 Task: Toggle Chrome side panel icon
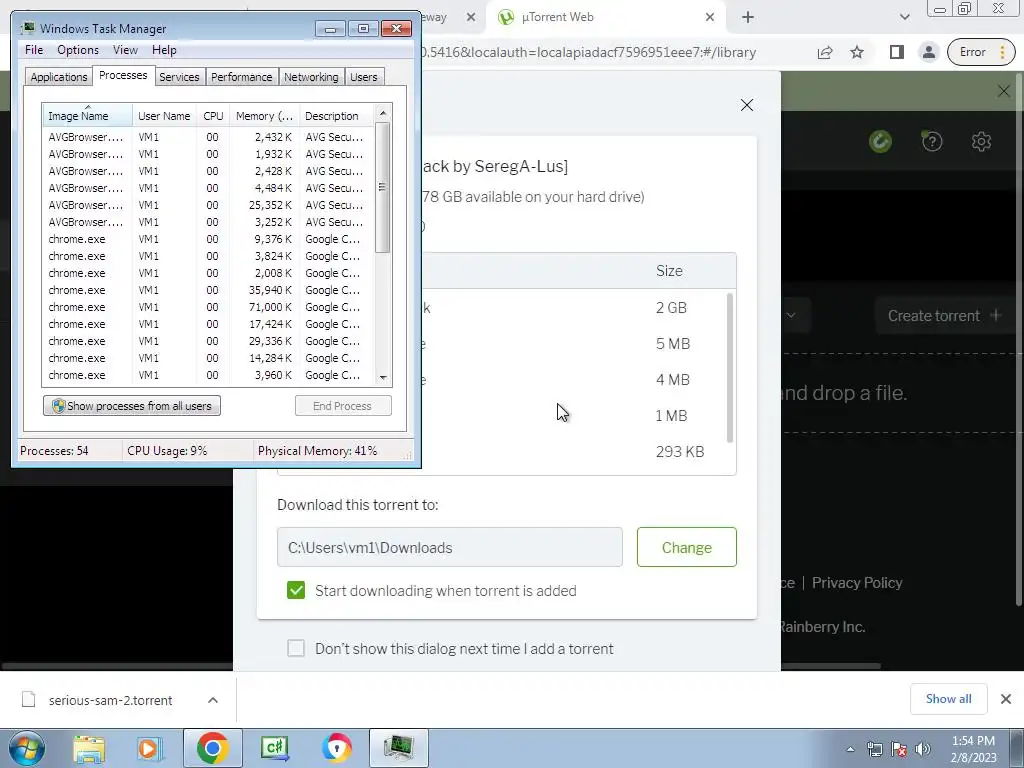pyautogui.click(x=897, y=52)
